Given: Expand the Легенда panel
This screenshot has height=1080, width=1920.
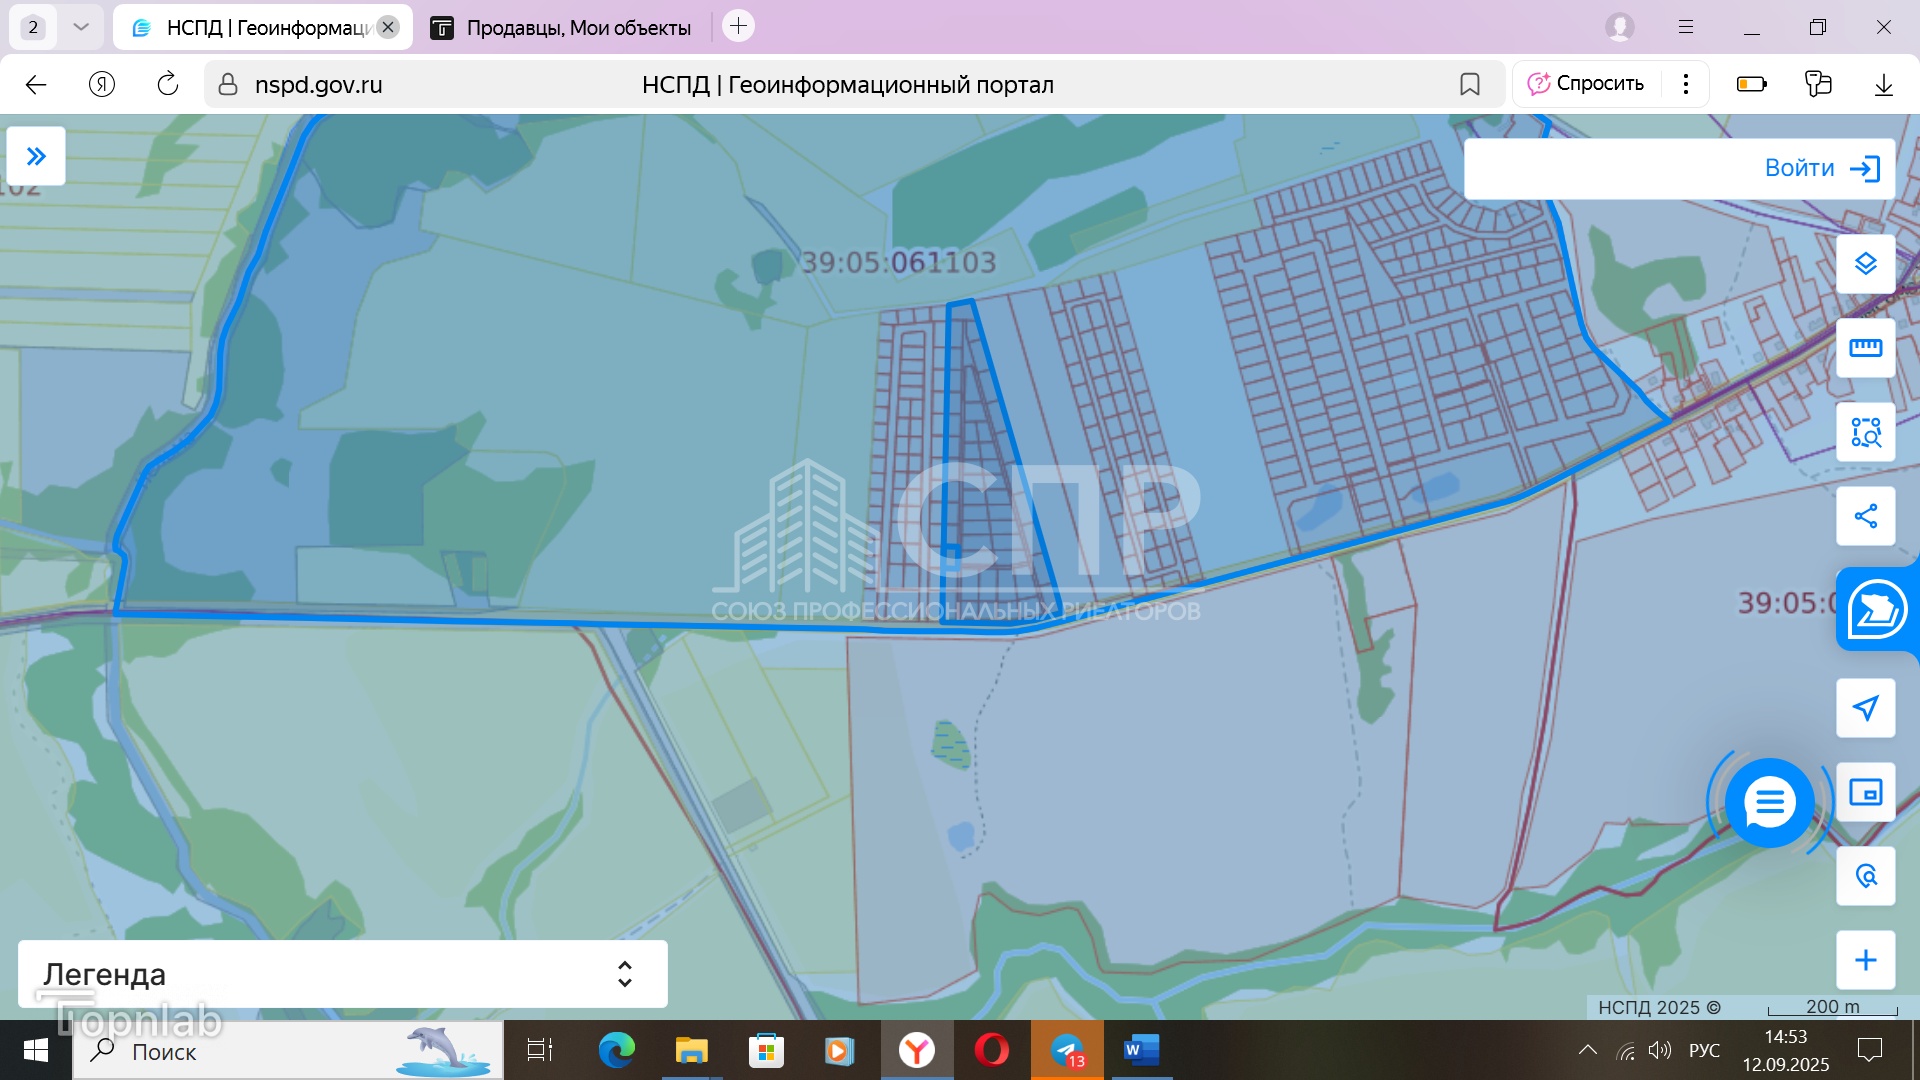Looking at the screenshot, I should [x=624, y=974].
